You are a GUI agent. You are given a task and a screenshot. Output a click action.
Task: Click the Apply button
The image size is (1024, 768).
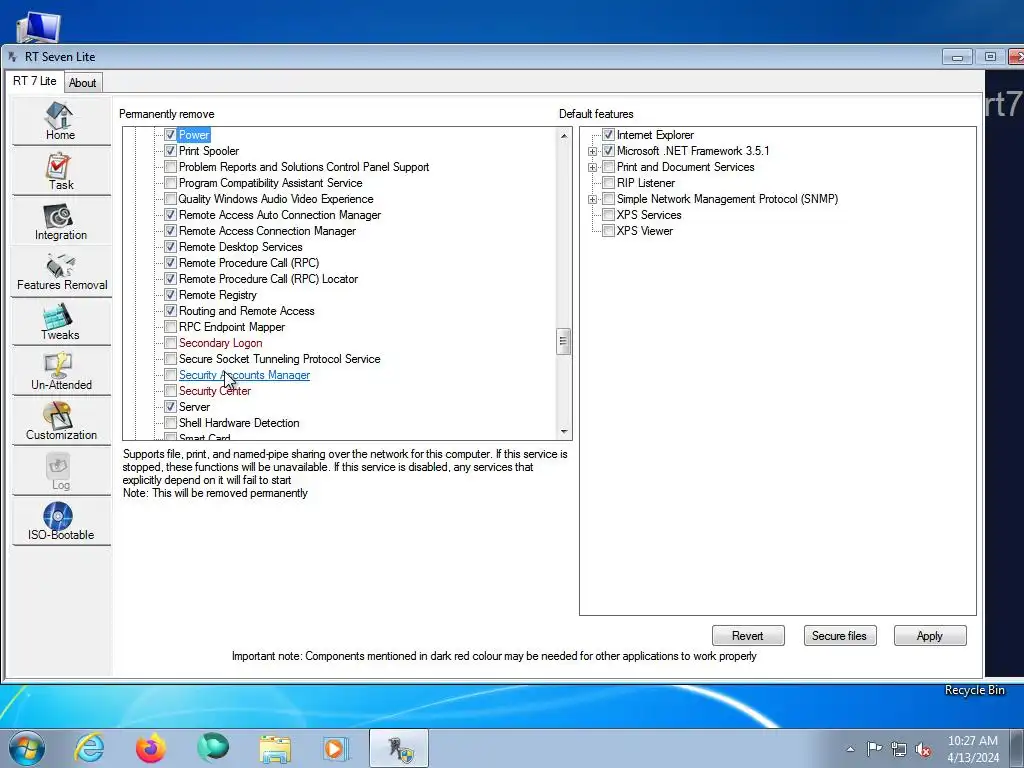(x=929, y=635)
